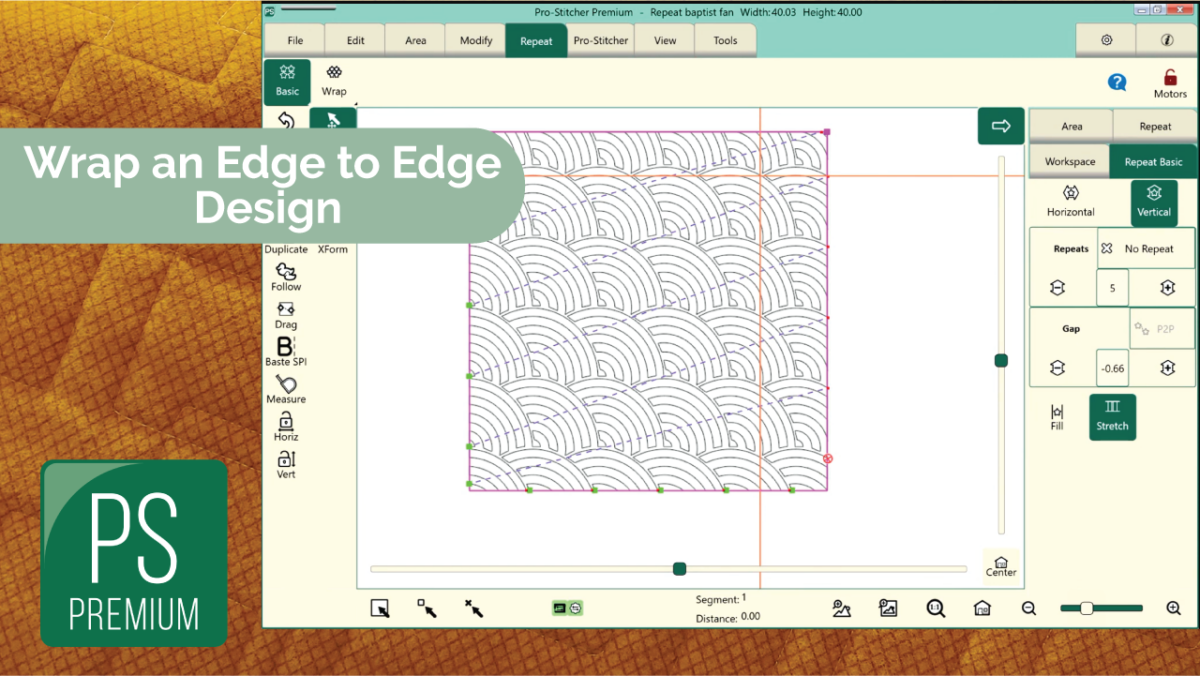This screenshot has width=1200, height=676.
Task: Open the Workspace tab
Action: point(1070,160)
